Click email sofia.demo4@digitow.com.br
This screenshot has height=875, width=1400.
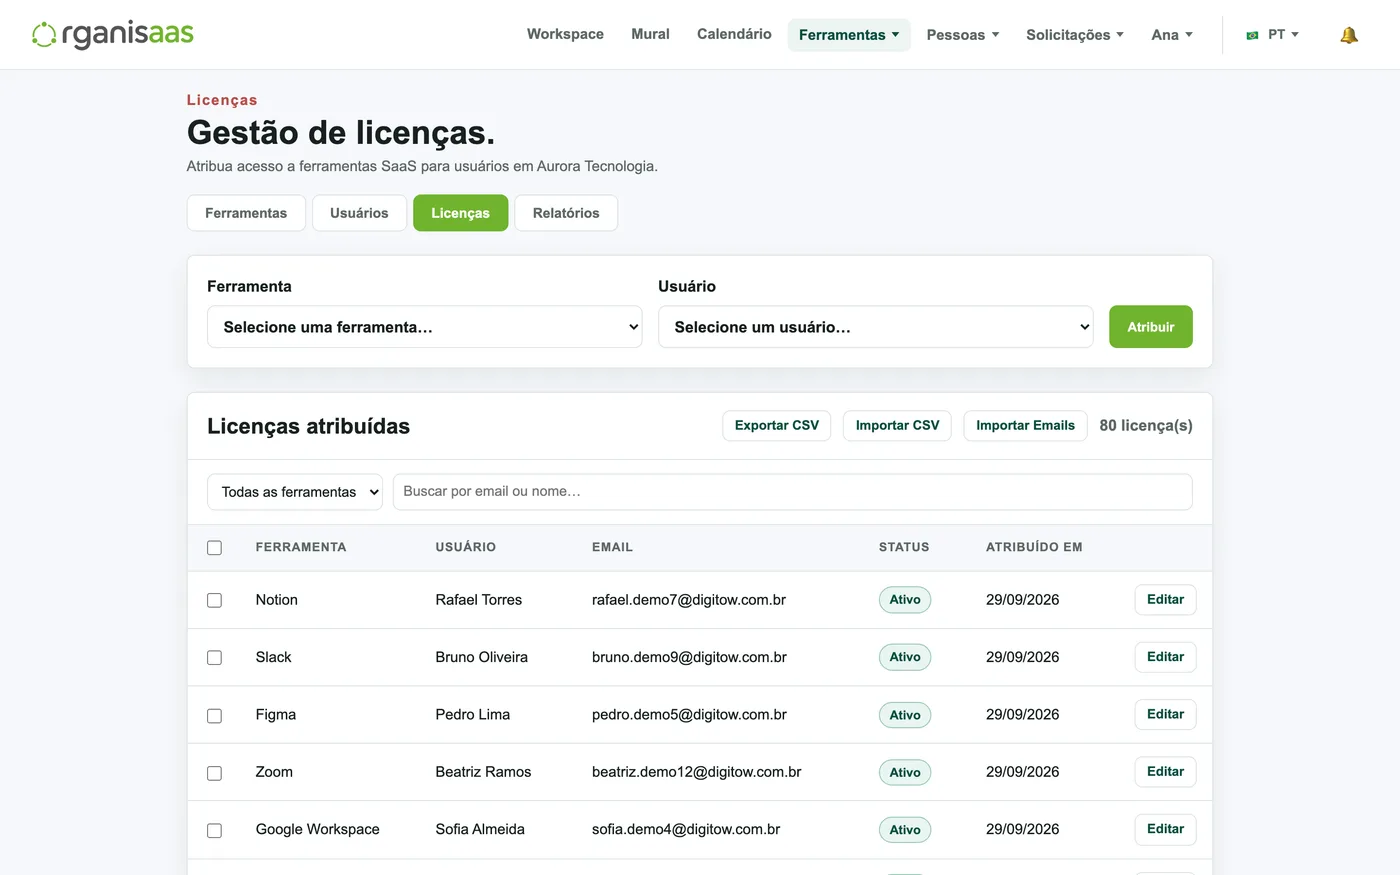coord(686,829)
